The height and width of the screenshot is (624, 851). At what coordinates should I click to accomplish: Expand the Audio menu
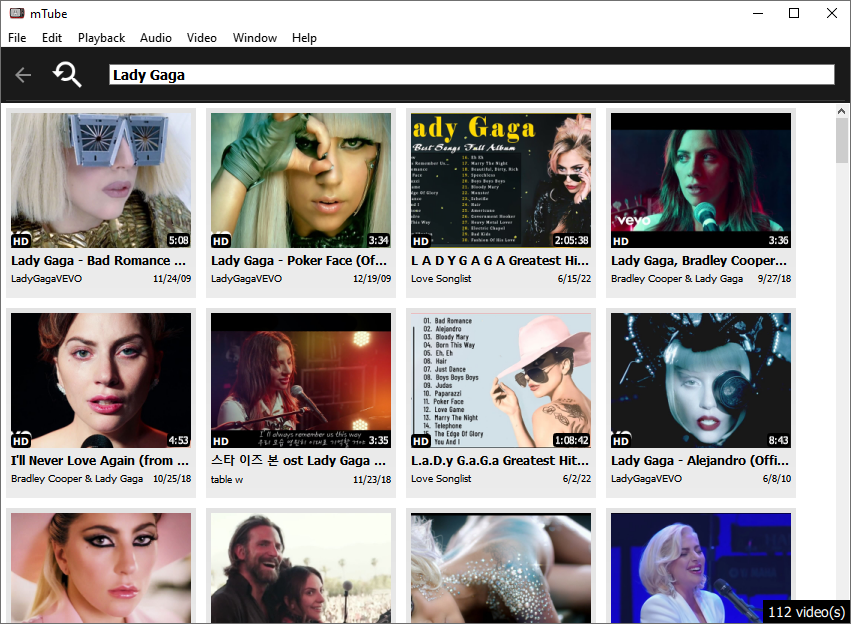[x=155, y=38]
